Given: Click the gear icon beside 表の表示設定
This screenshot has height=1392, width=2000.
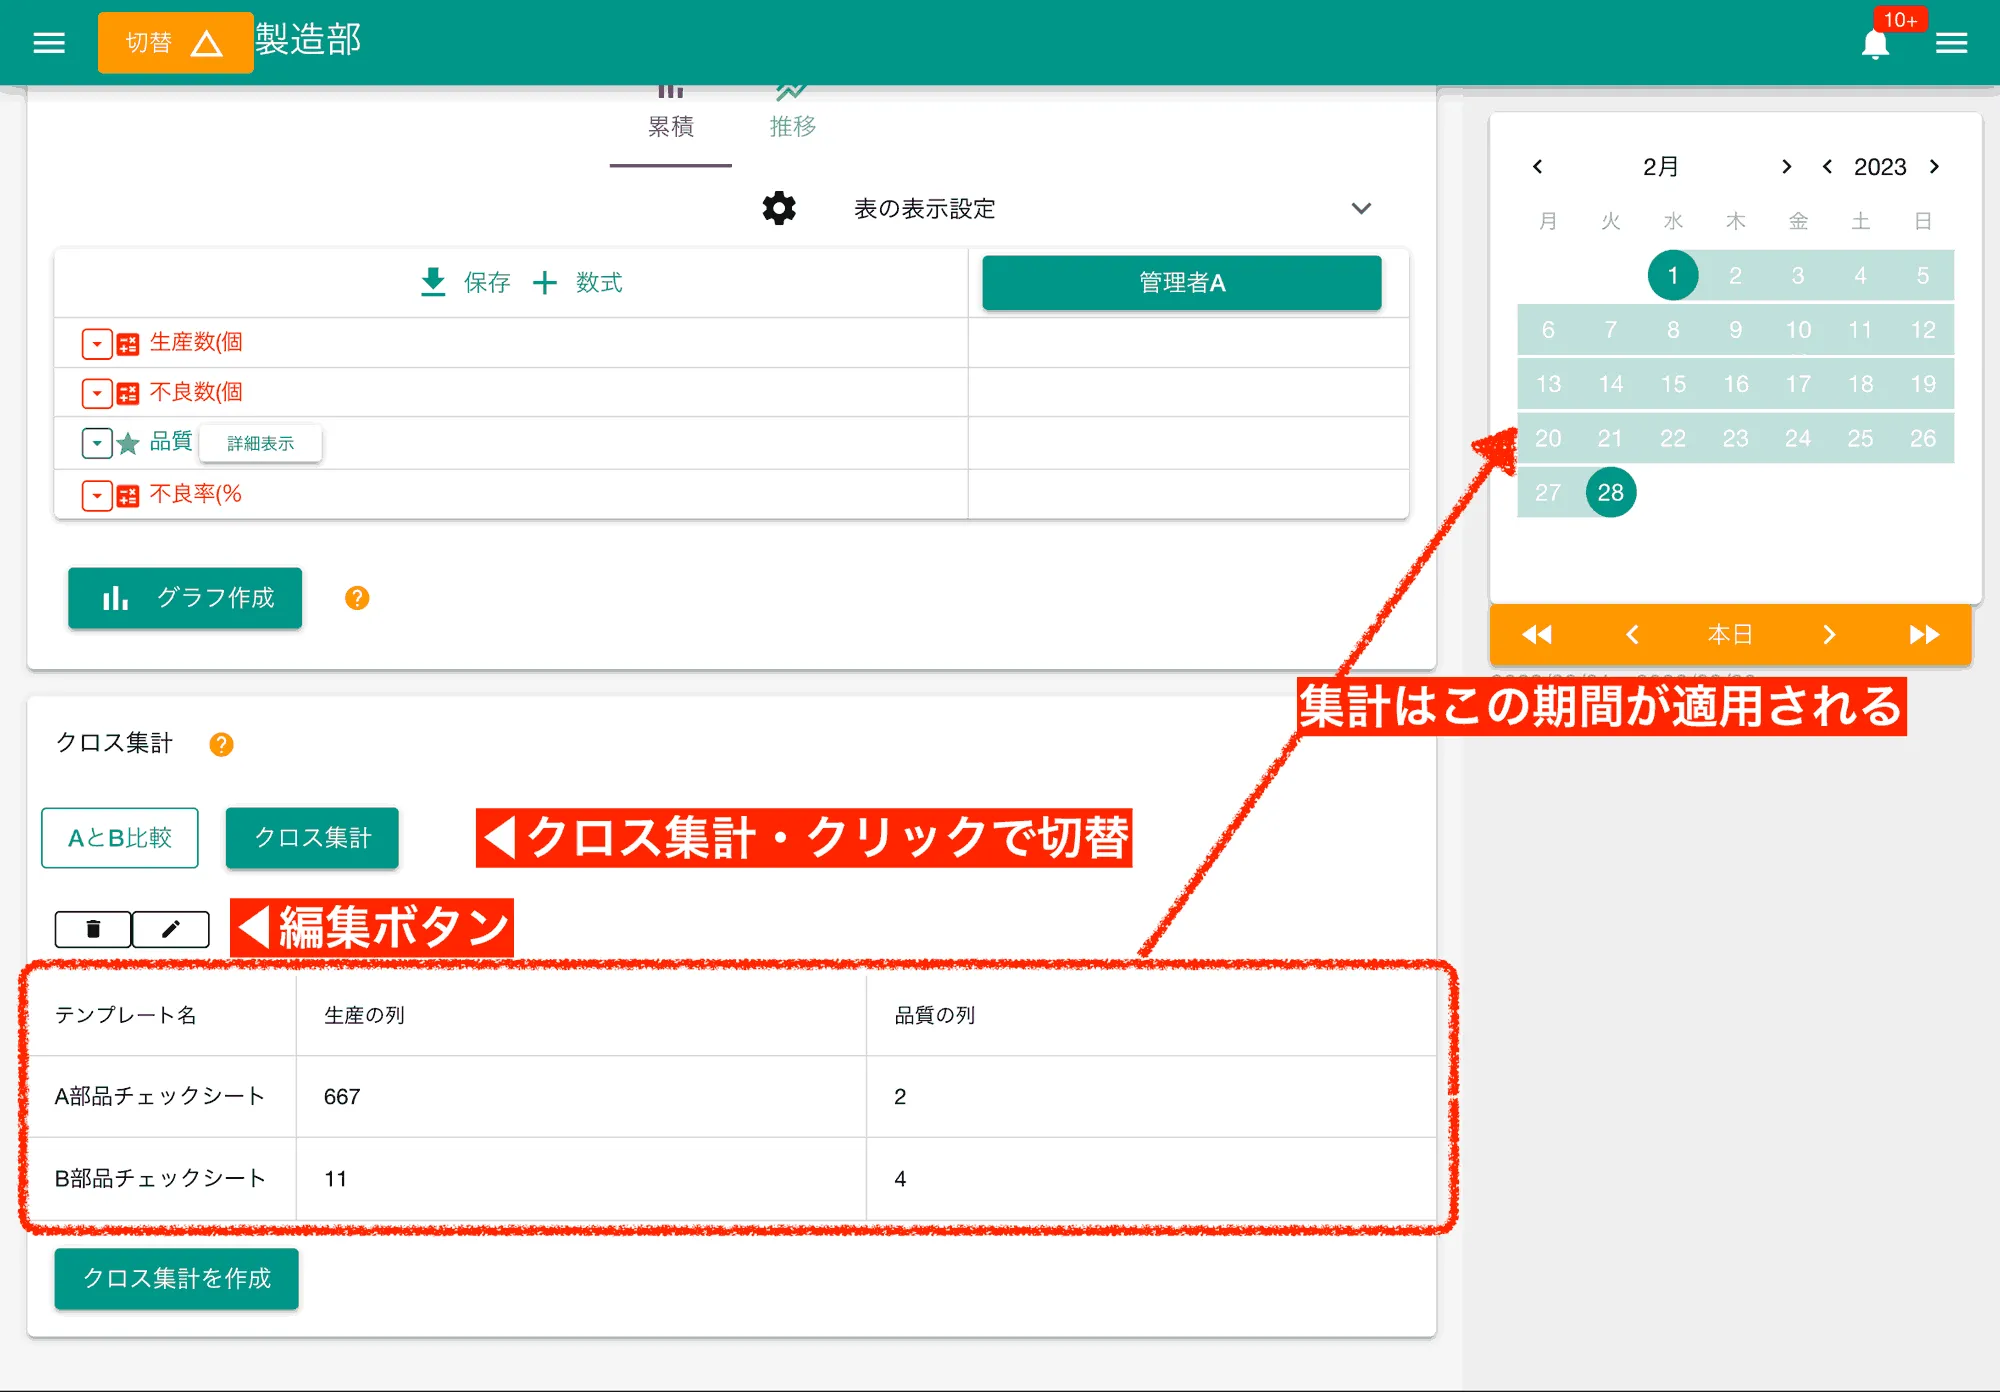Looking at the screenshot, I should [778, 208].
